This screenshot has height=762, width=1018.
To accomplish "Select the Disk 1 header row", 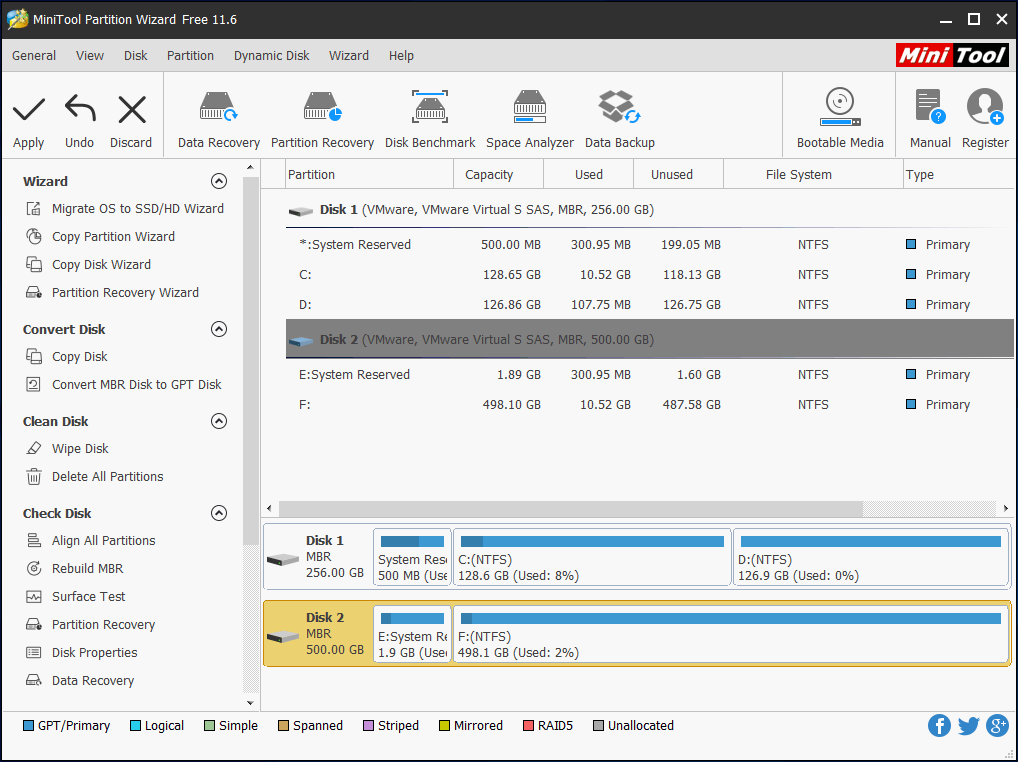I will click(x=649, y=210).
